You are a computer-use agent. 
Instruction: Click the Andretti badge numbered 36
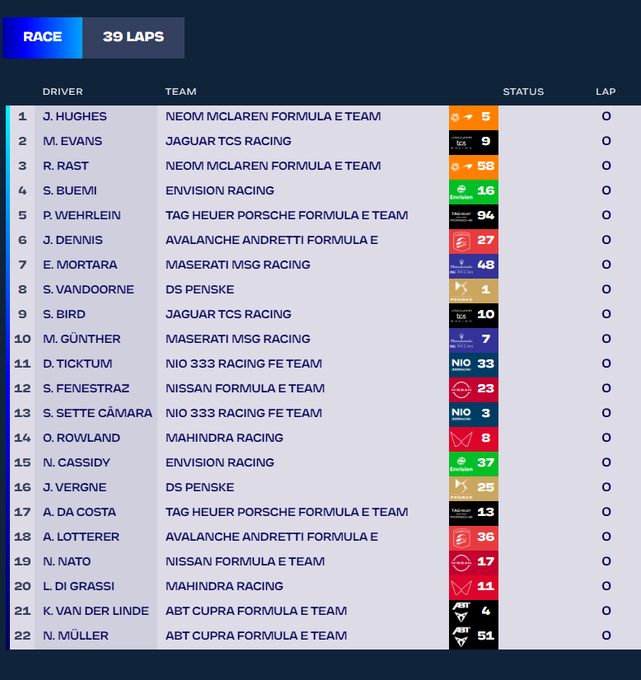[474, 537]
